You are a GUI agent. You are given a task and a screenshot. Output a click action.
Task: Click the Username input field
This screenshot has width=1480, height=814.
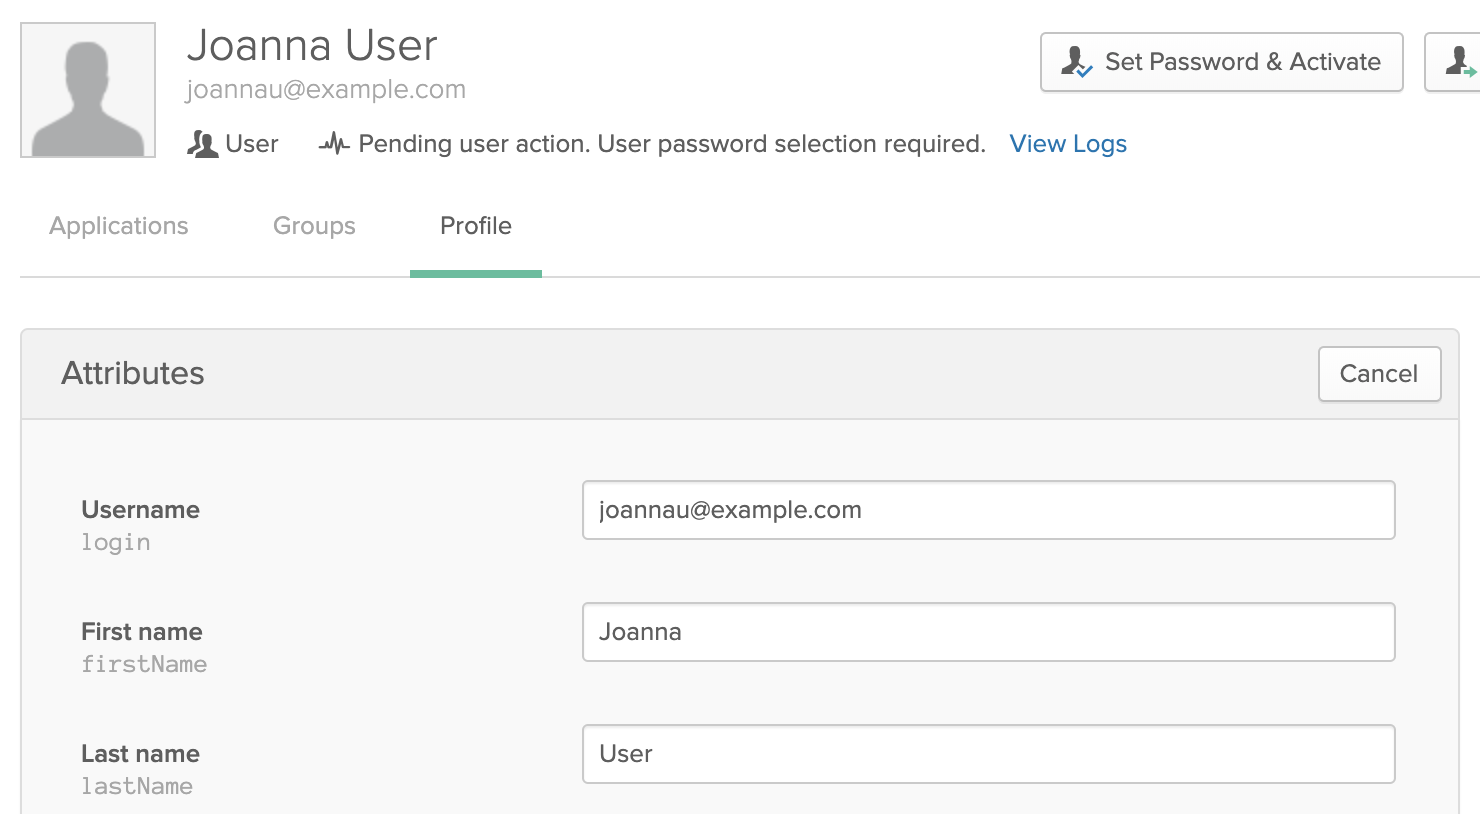point(989,510)
